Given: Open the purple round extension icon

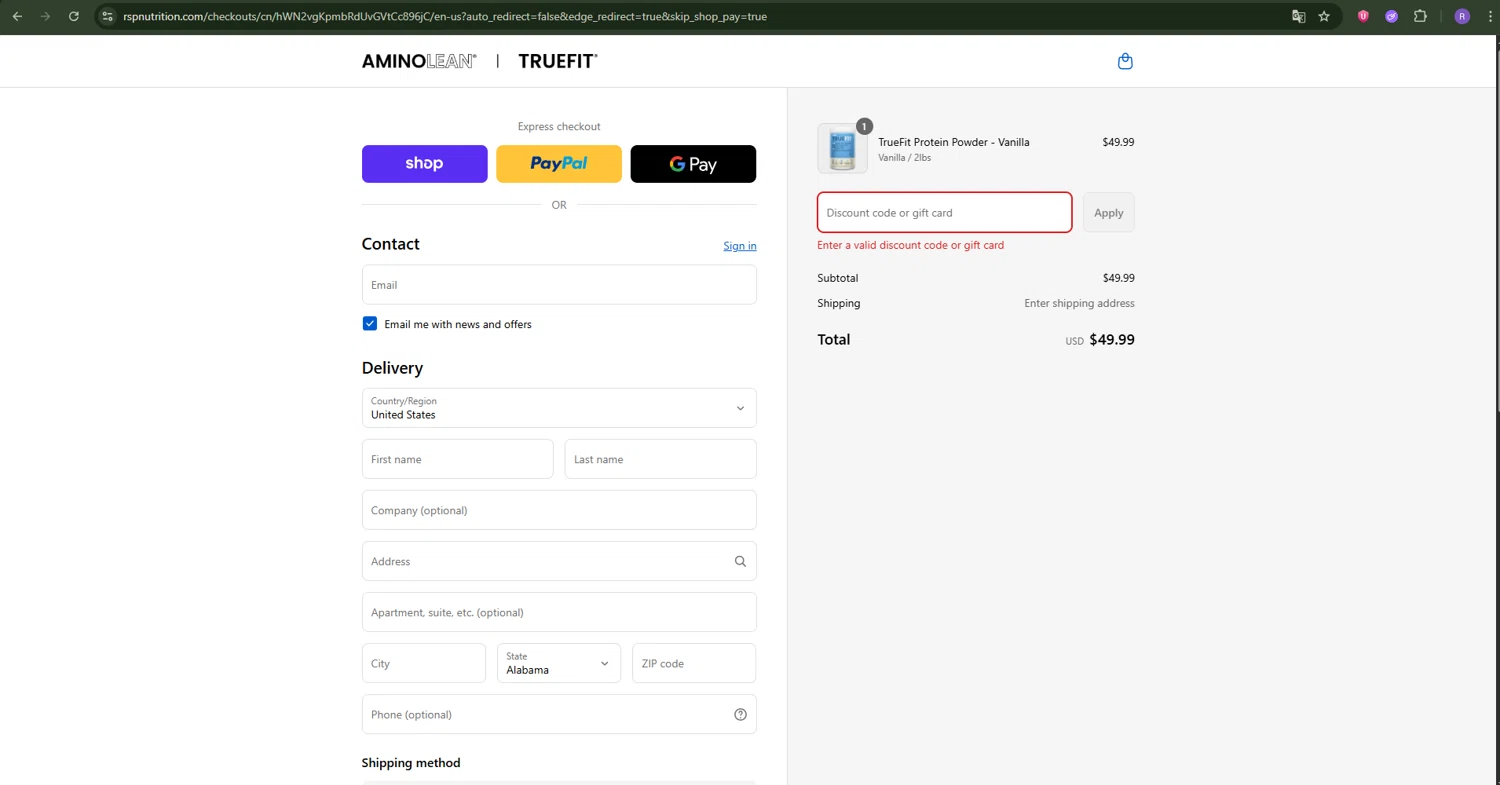Looking at the screenshot, I should [1391, 16].
